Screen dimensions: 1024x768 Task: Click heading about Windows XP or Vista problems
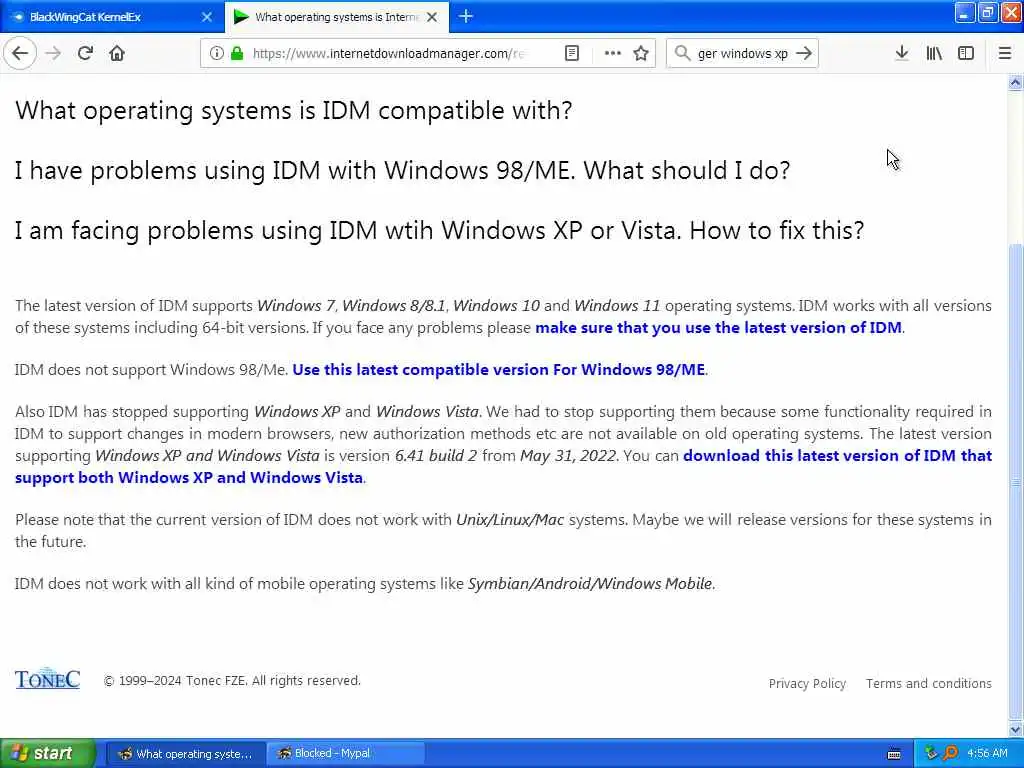440,231
